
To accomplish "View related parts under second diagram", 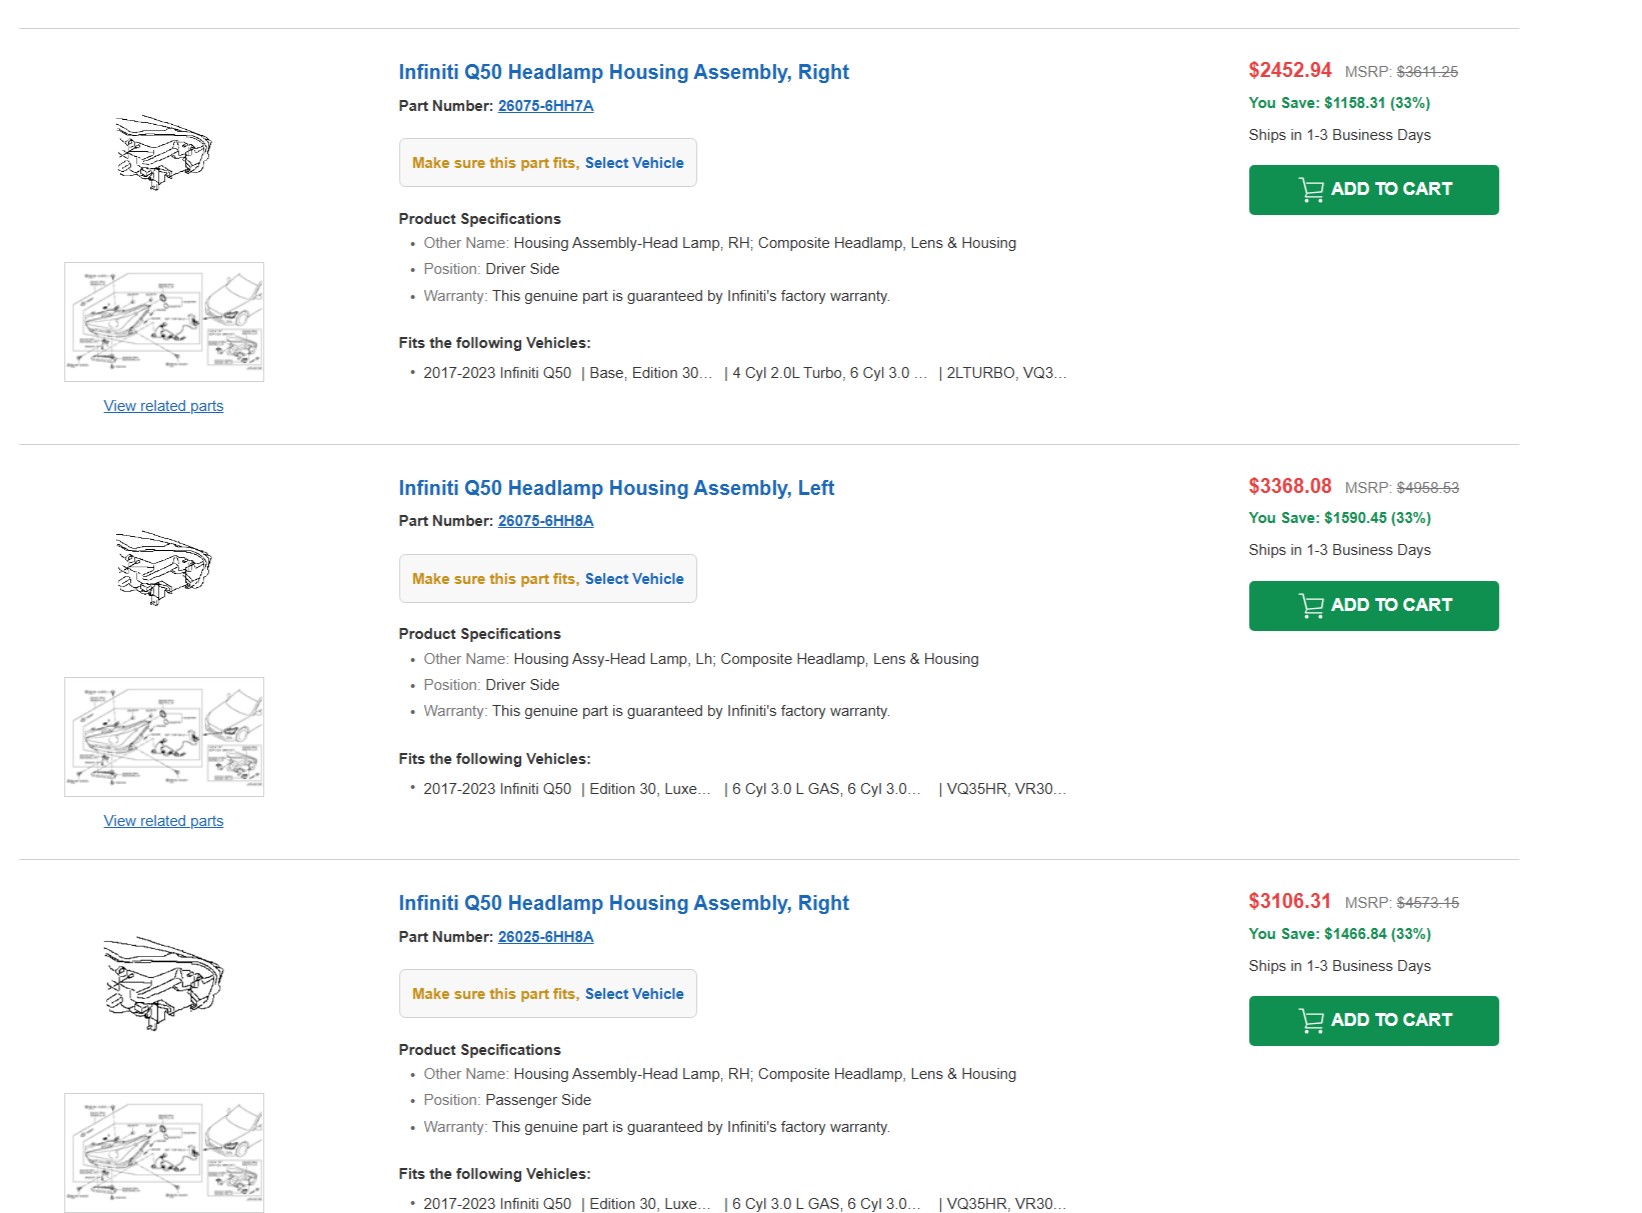I will point(163,821).
